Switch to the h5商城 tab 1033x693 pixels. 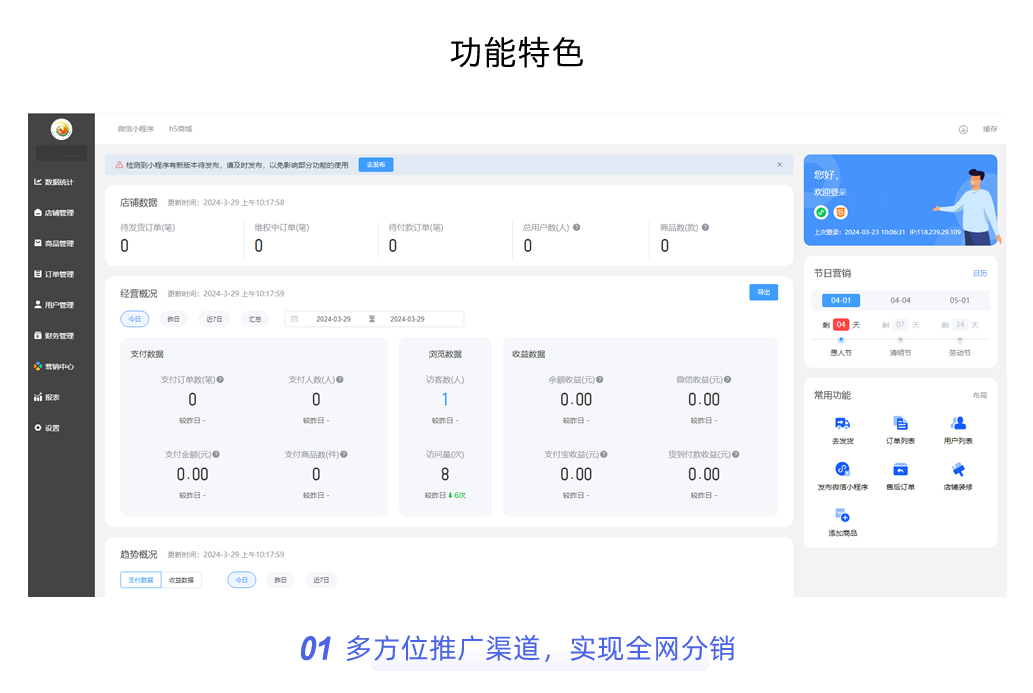click(x=180, y=129)
